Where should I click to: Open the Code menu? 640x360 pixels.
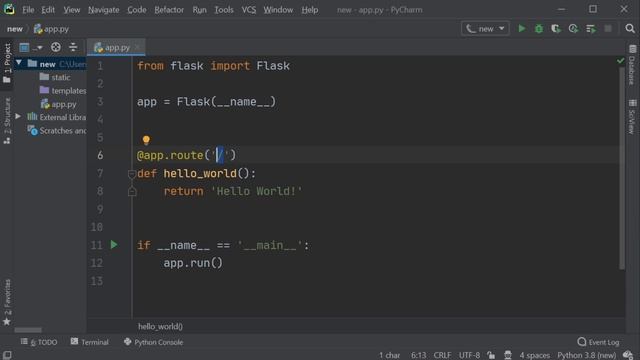pyautogui.click(x=137, y=10)
